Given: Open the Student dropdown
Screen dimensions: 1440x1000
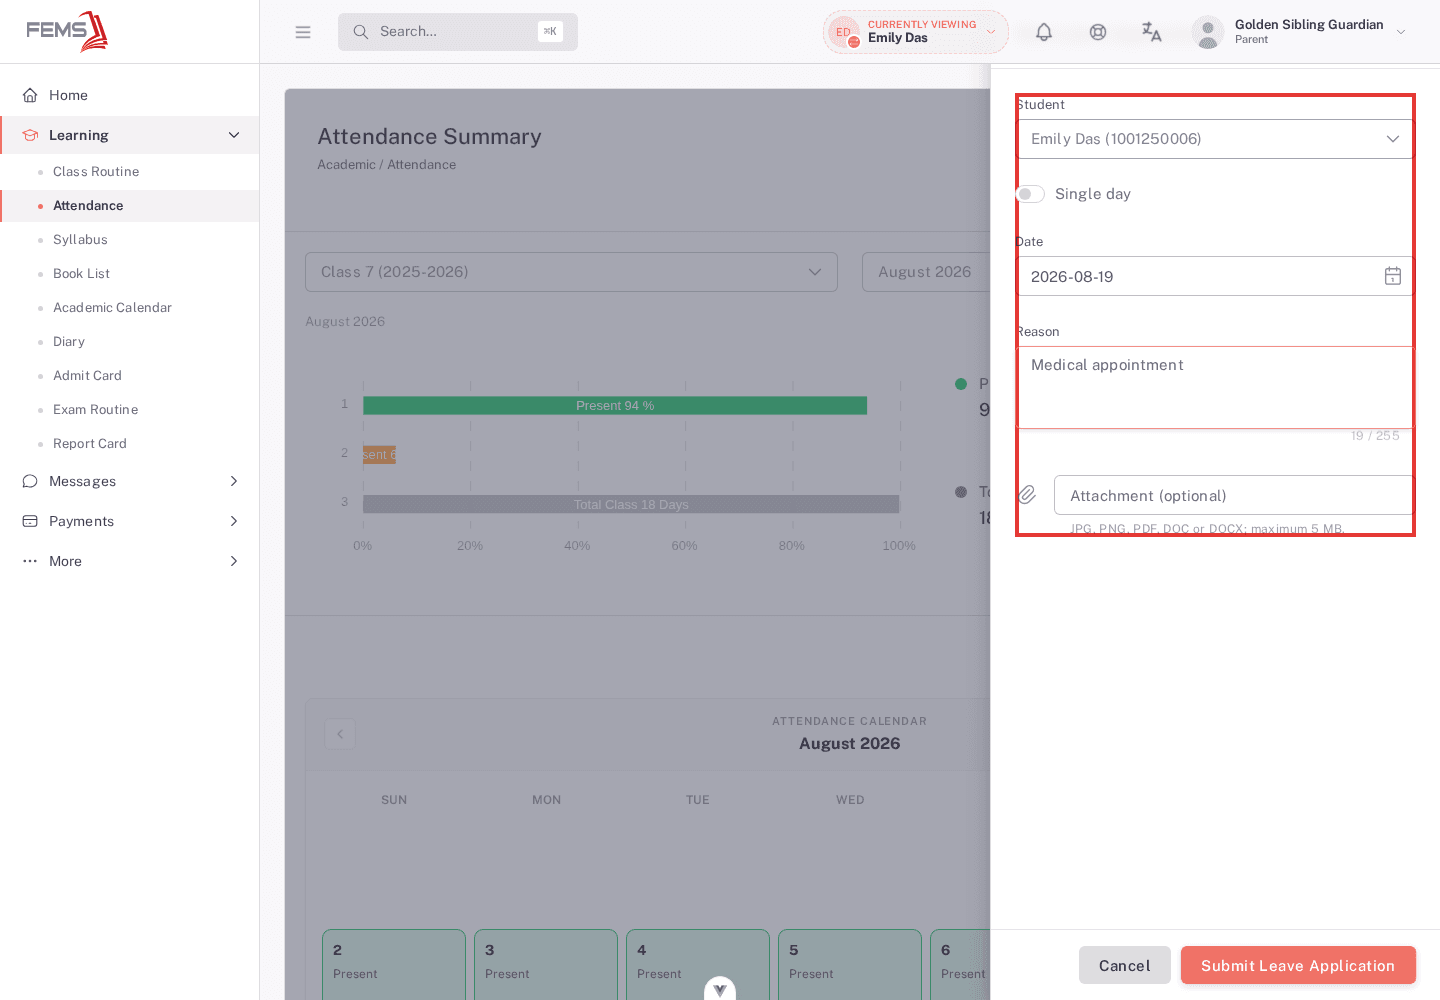Looking at the screenshot, I should click(x=1215, y=139).
